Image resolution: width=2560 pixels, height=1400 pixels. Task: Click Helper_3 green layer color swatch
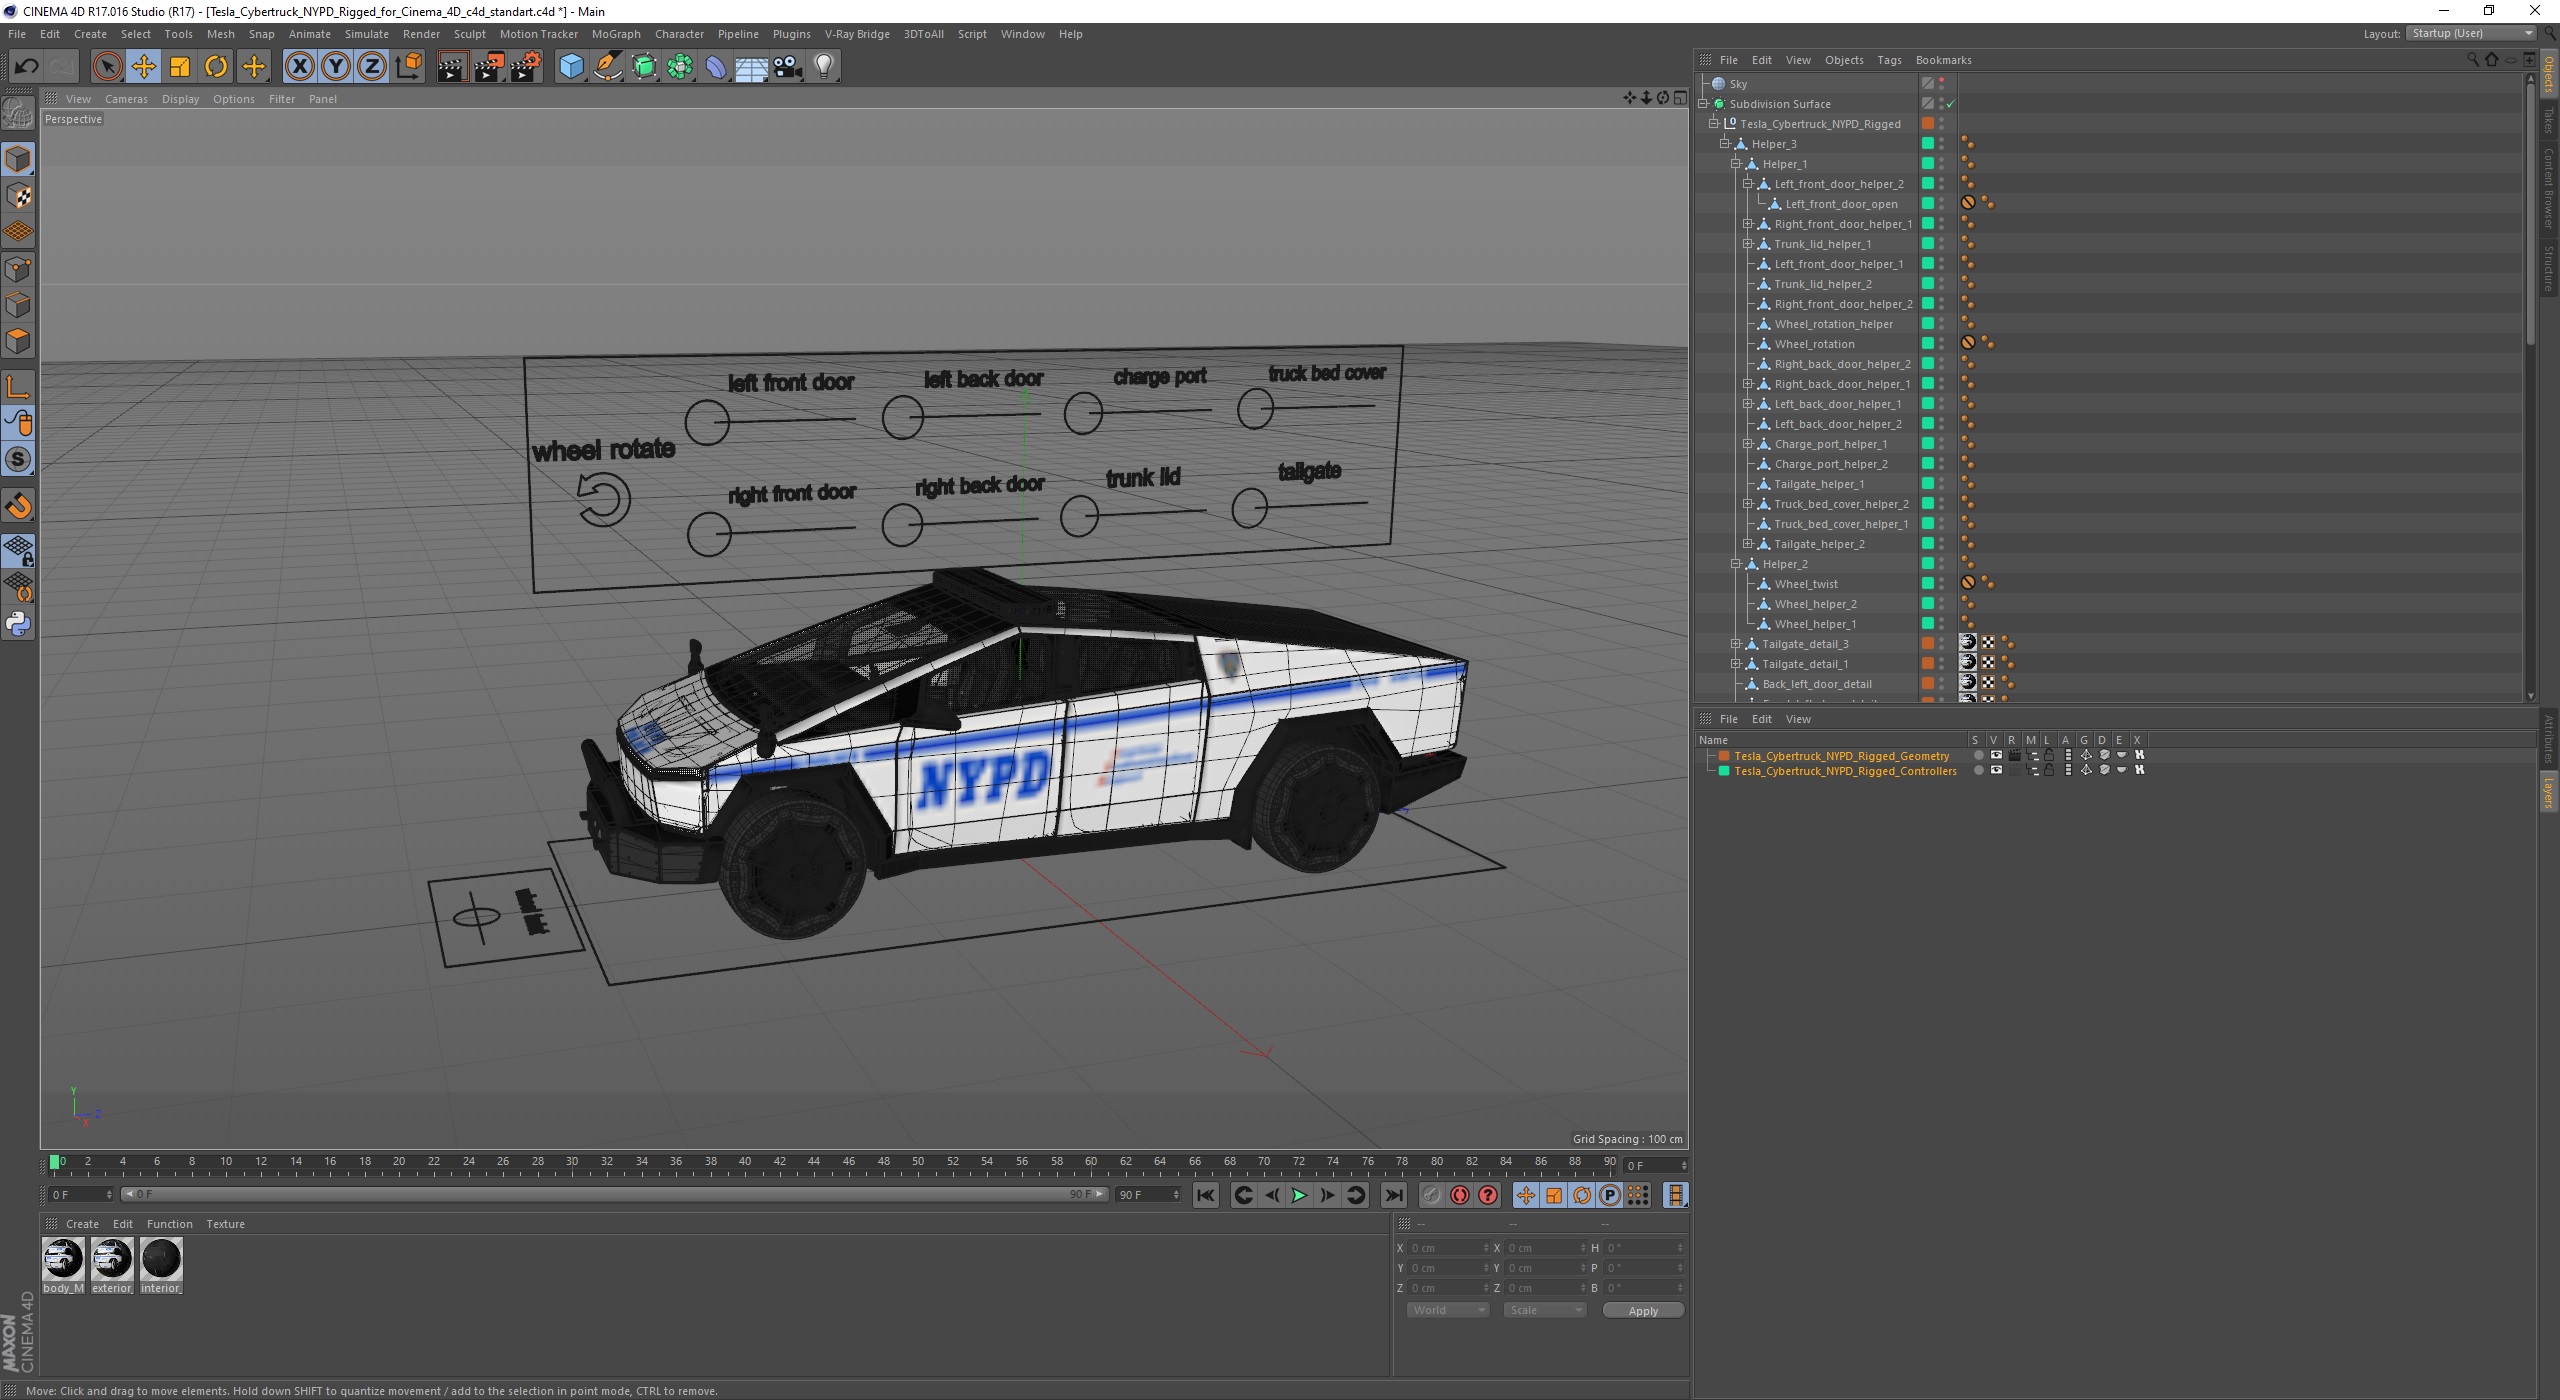[1928, 143]
